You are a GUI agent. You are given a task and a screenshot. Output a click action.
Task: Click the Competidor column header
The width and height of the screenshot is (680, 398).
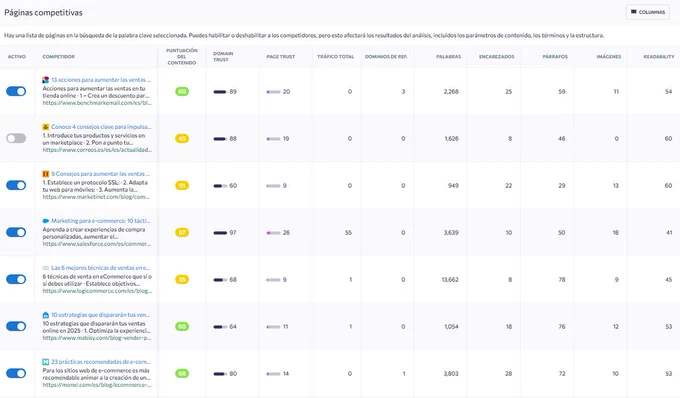[59, 57]
